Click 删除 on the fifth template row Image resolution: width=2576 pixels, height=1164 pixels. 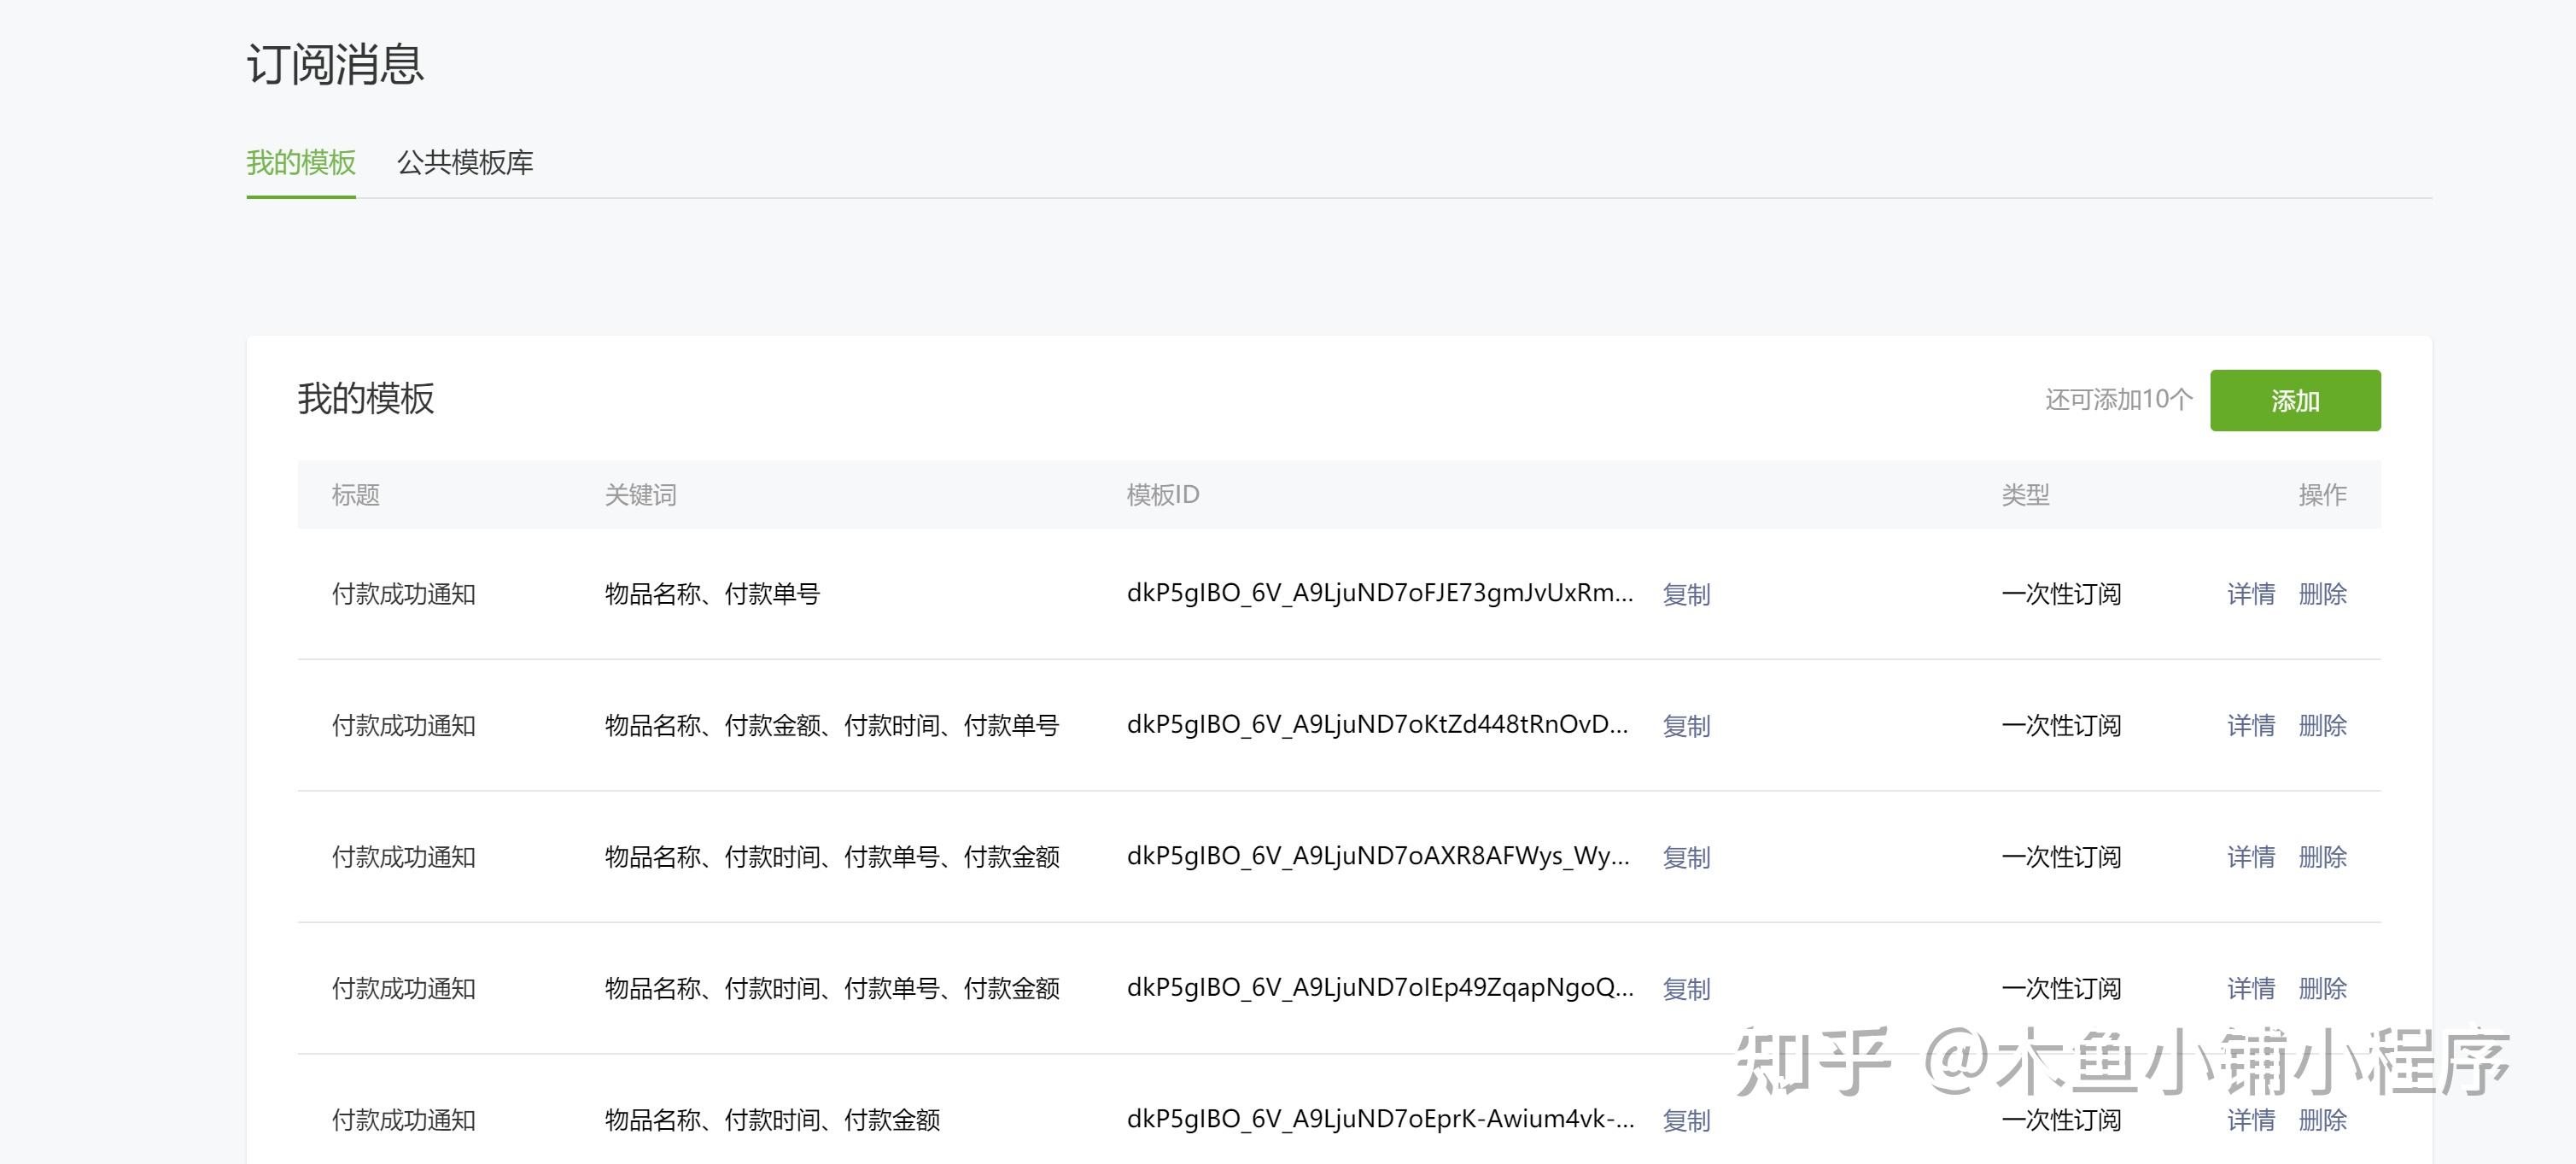click(x=2322, y=1120)
